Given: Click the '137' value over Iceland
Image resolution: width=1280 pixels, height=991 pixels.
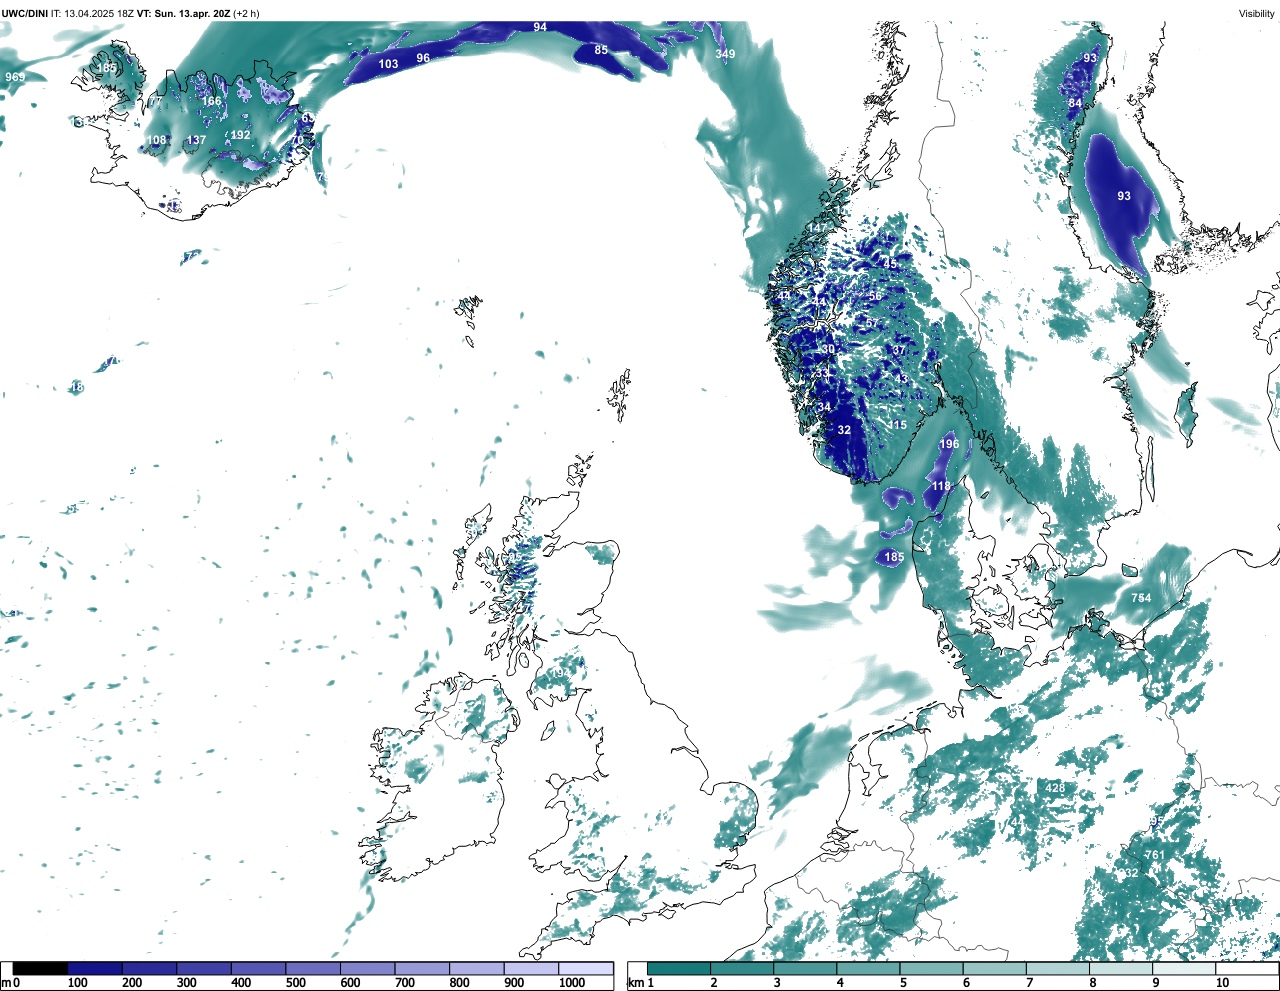Looking at the screenshot, I should point(196,140).
